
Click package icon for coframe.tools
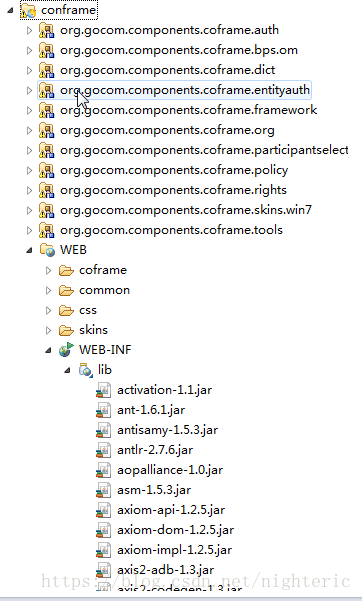pos(46,230)
